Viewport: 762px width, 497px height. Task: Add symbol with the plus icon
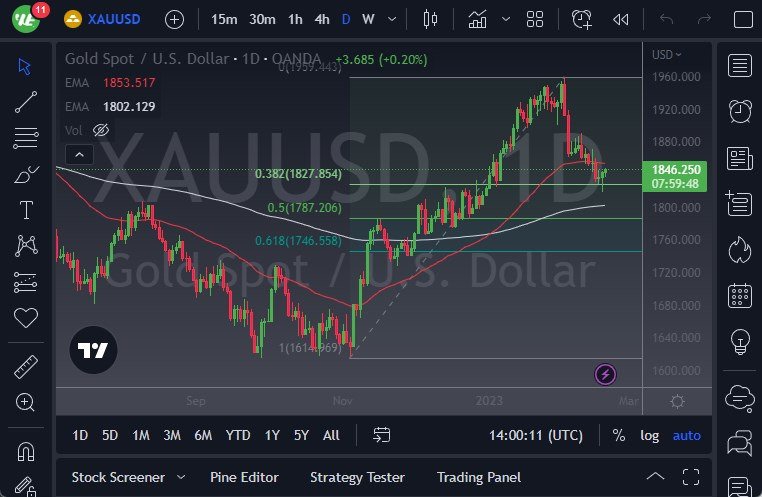click(x=174, y=19)
